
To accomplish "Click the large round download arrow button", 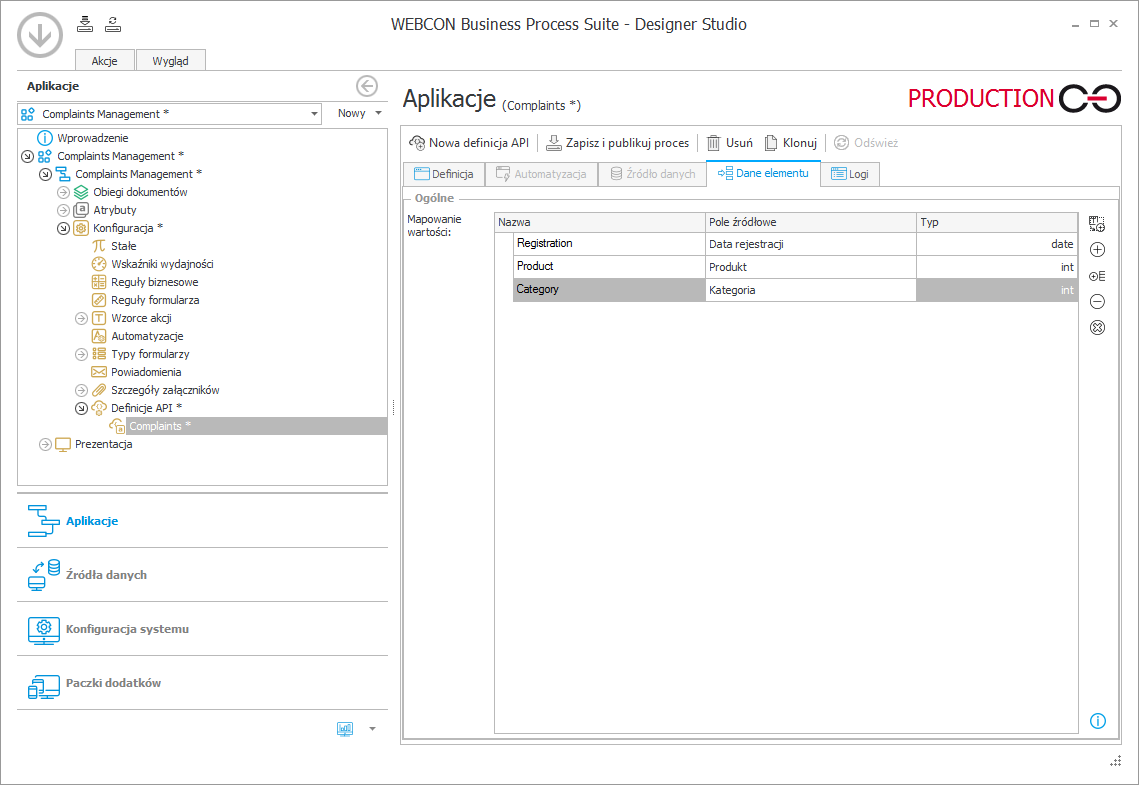I will point(40,34).
